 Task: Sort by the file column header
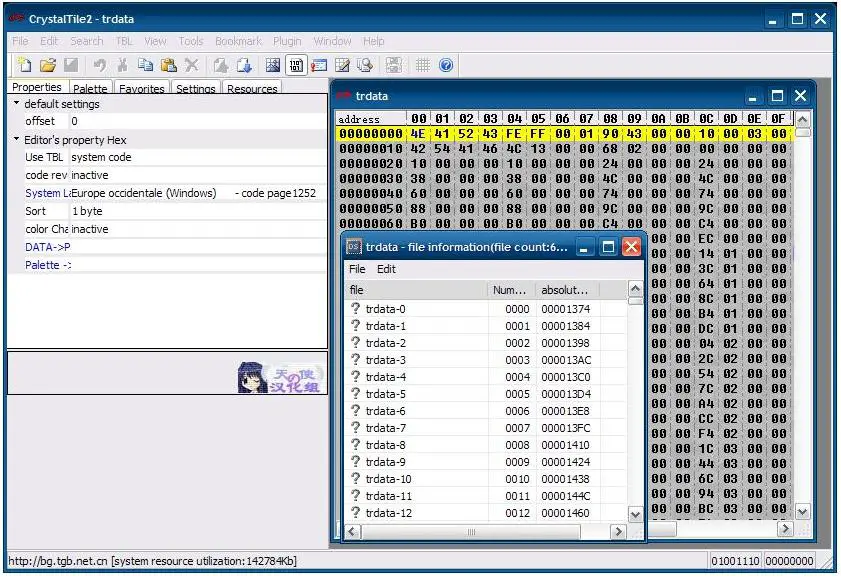(x=416, y=290)
